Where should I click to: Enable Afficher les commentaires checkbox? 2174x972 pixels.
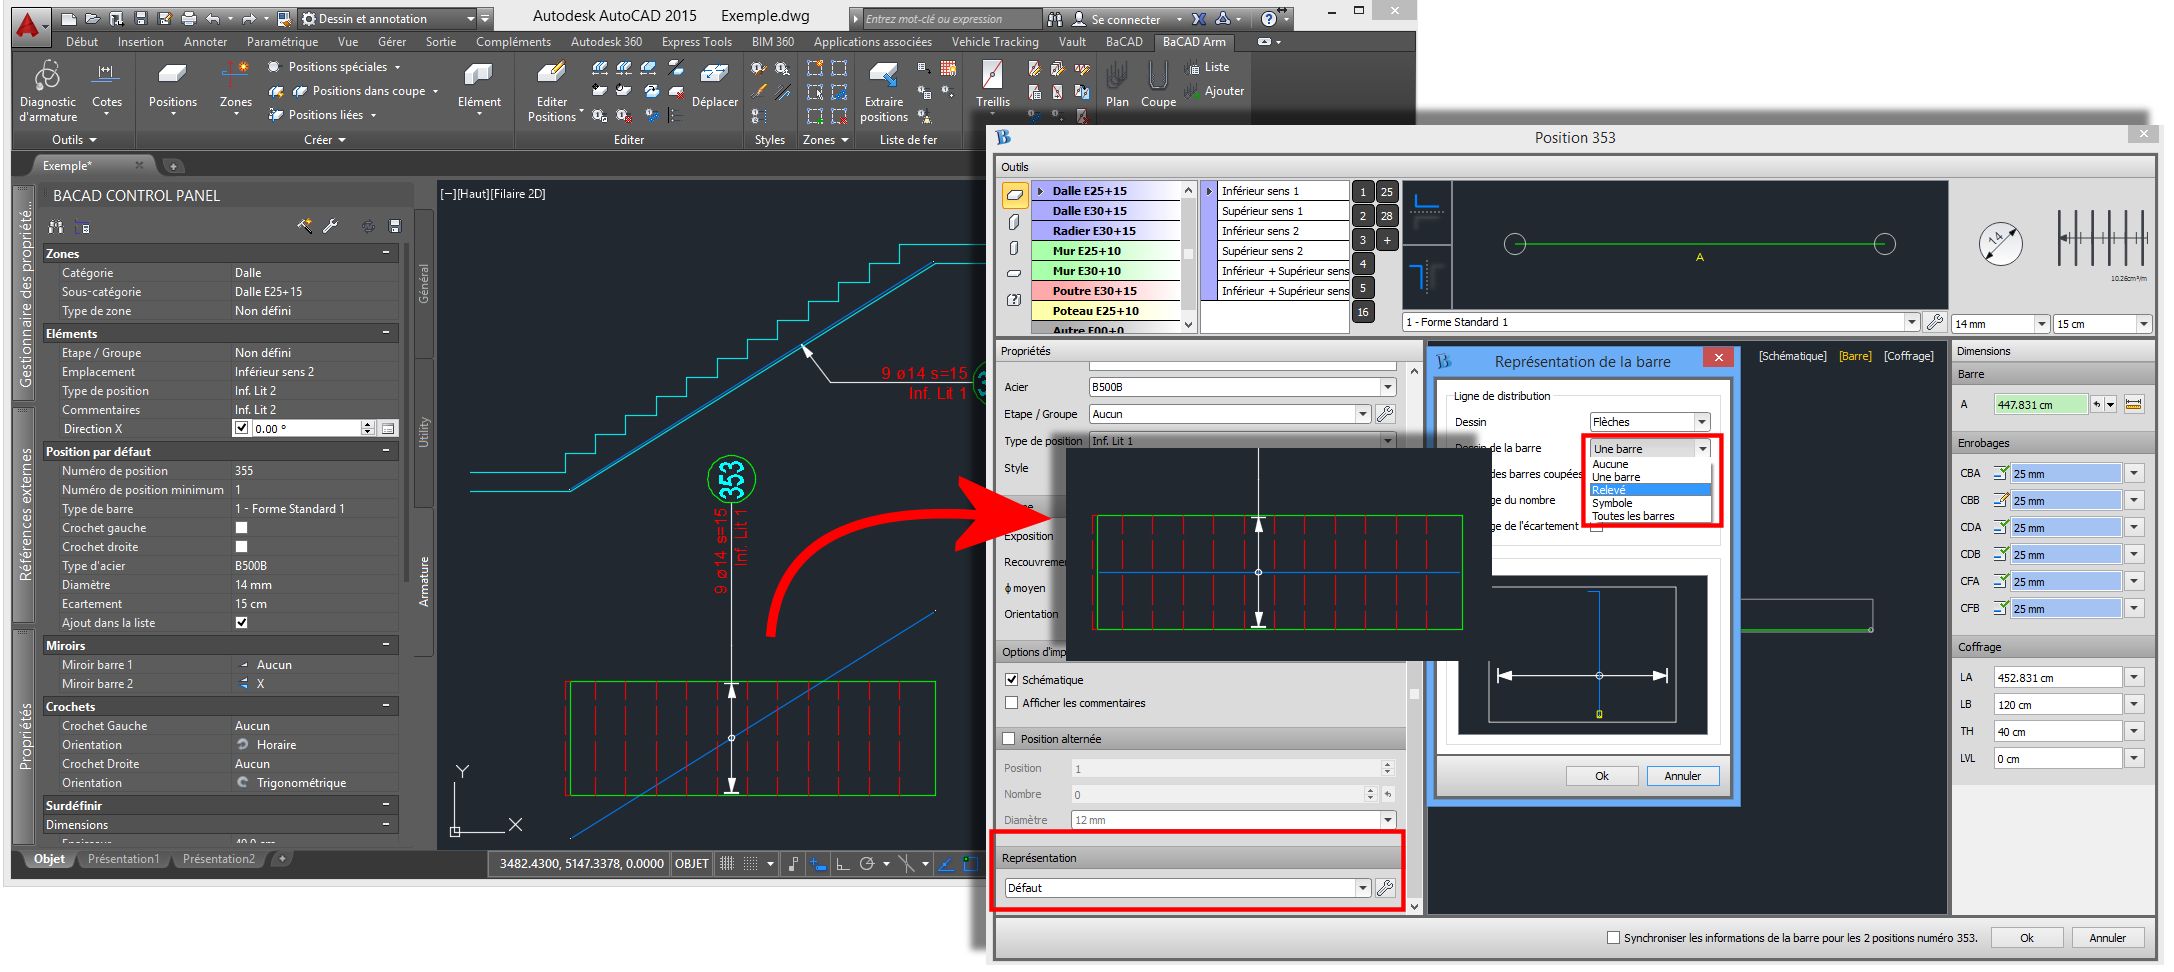(1011, 703)
